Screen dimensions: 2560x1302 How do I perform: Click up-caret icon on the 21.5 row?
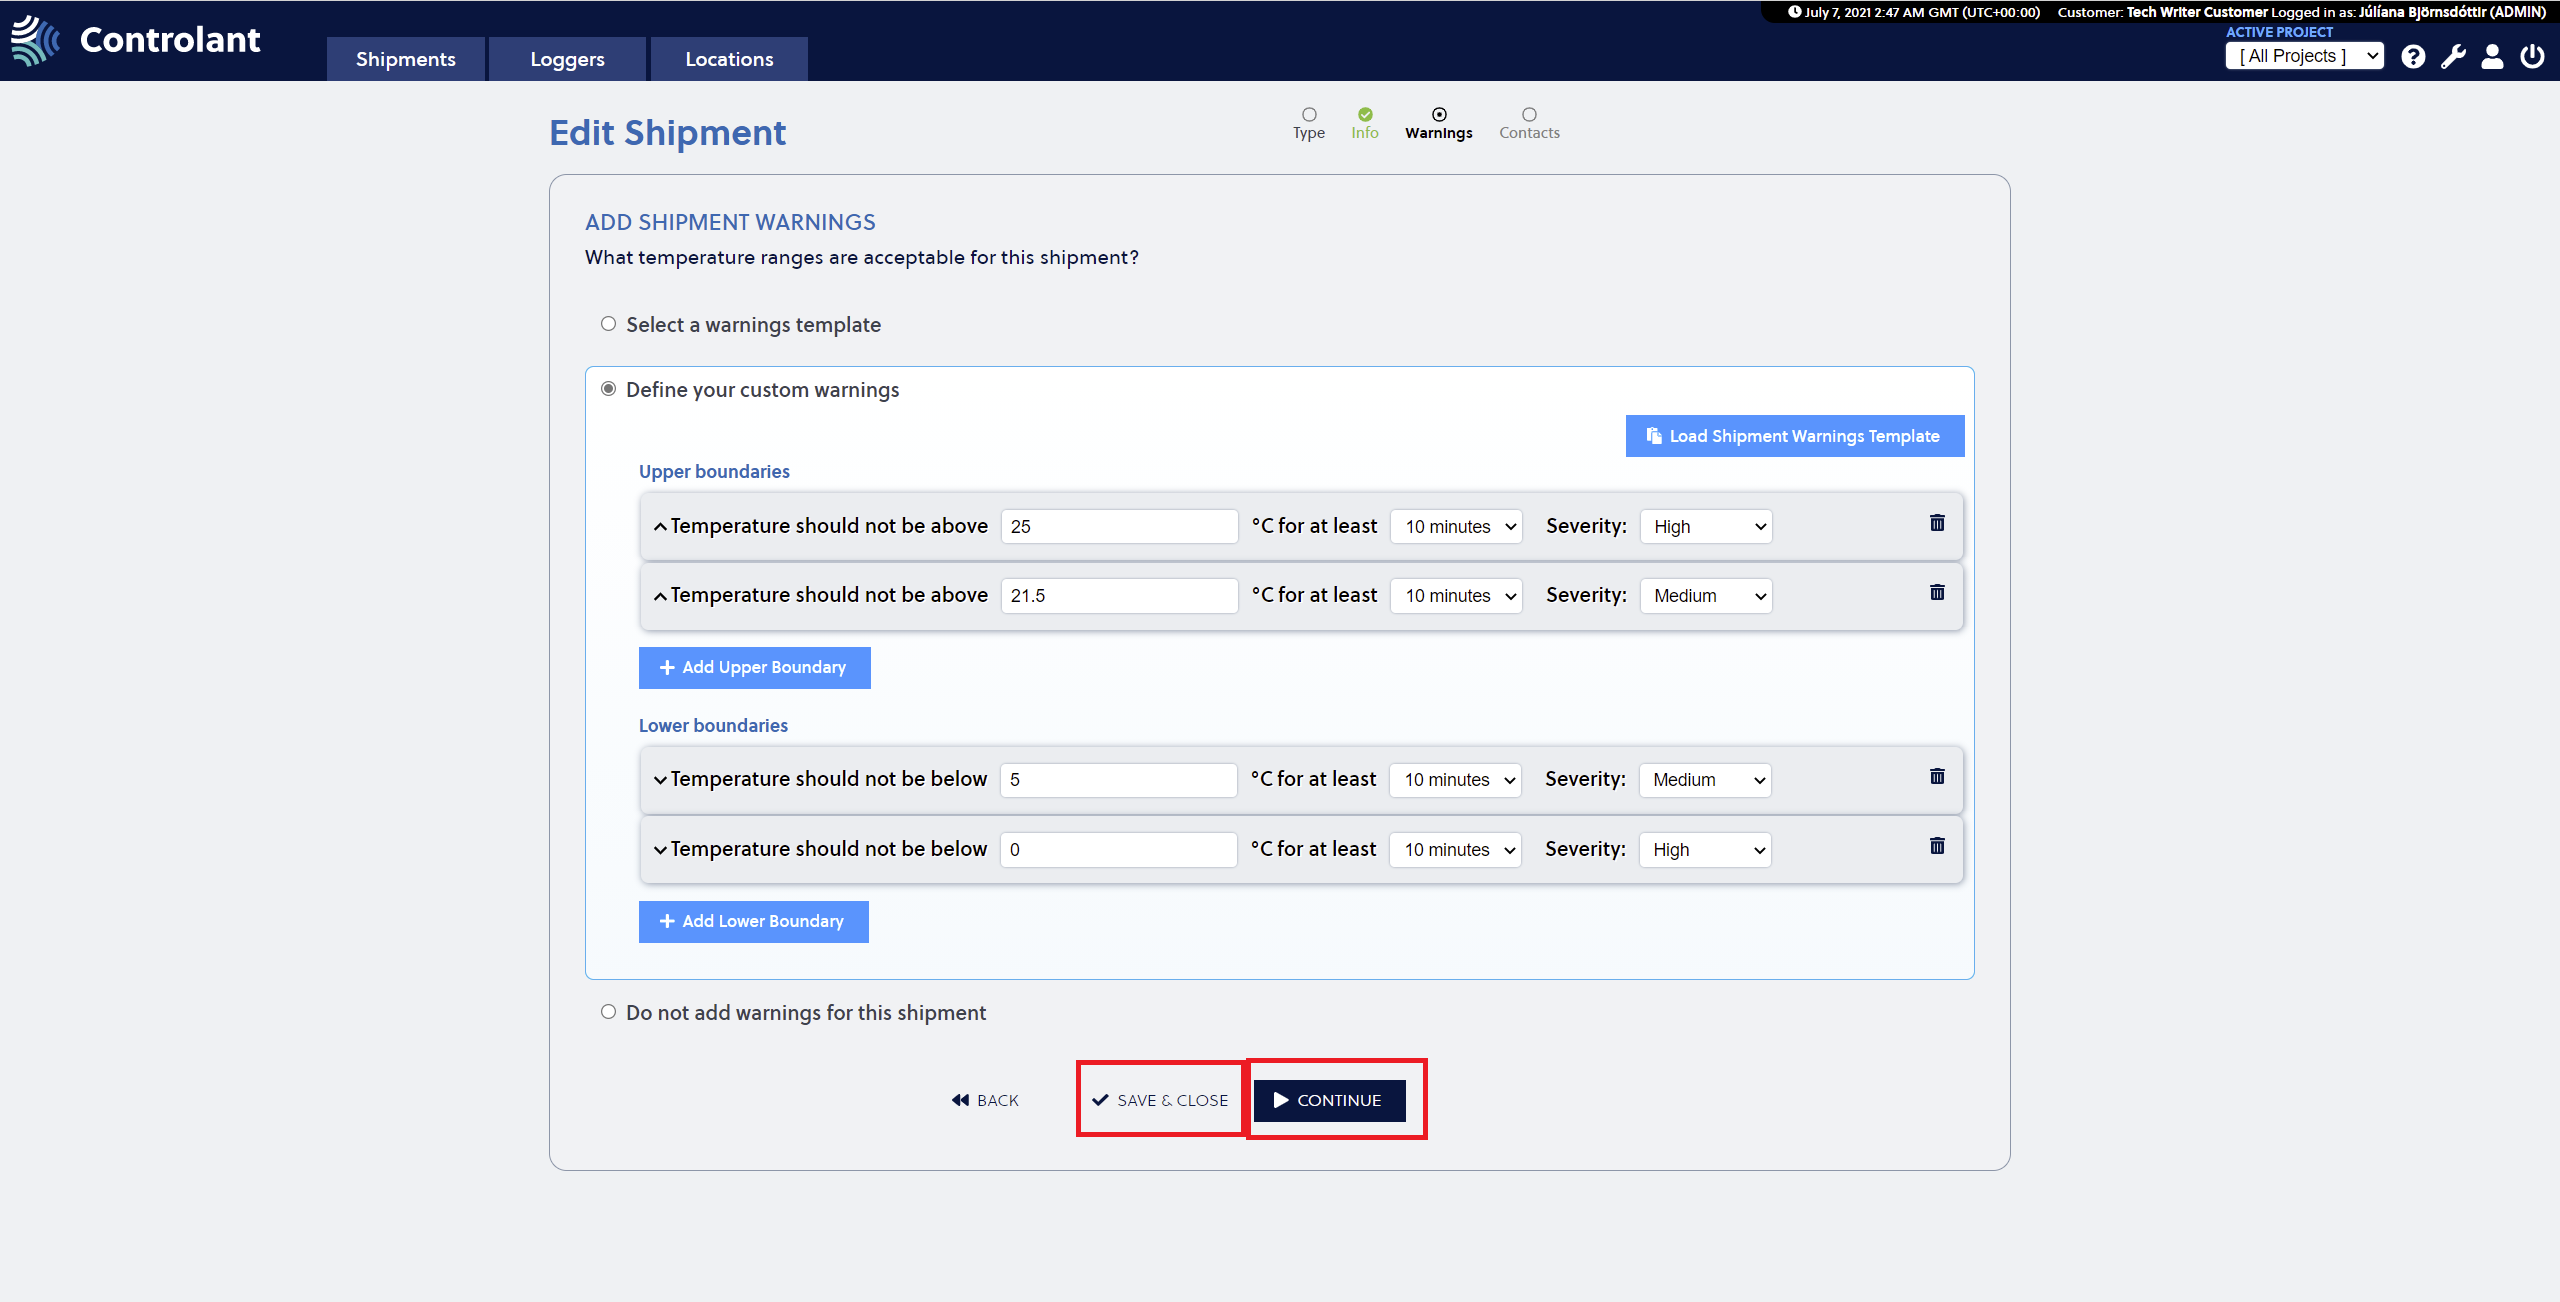point(660,596)
